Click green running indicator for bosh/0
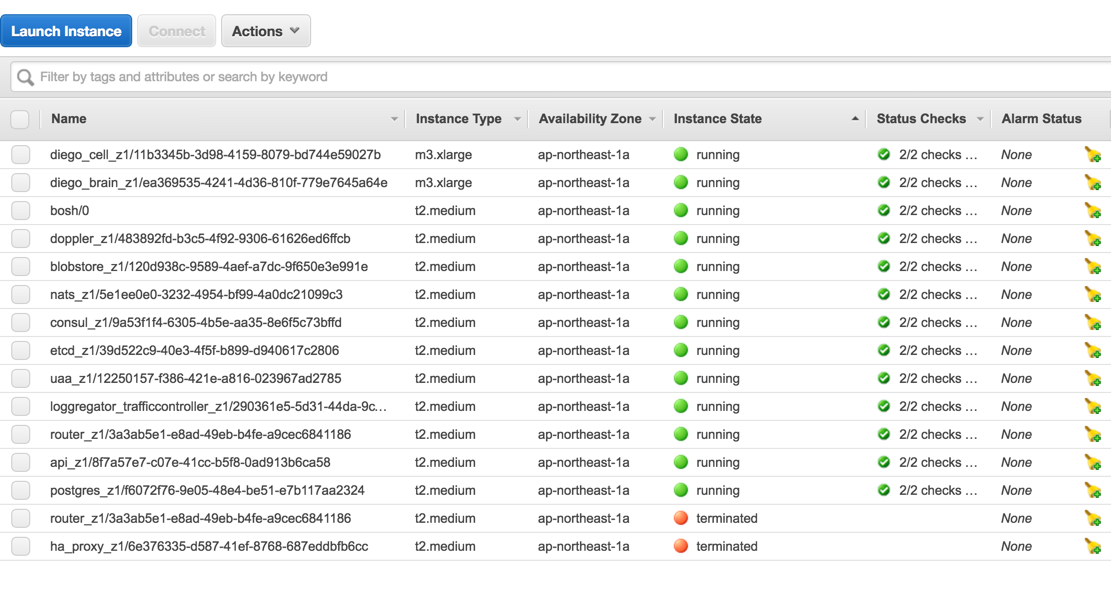 point(681,211)
